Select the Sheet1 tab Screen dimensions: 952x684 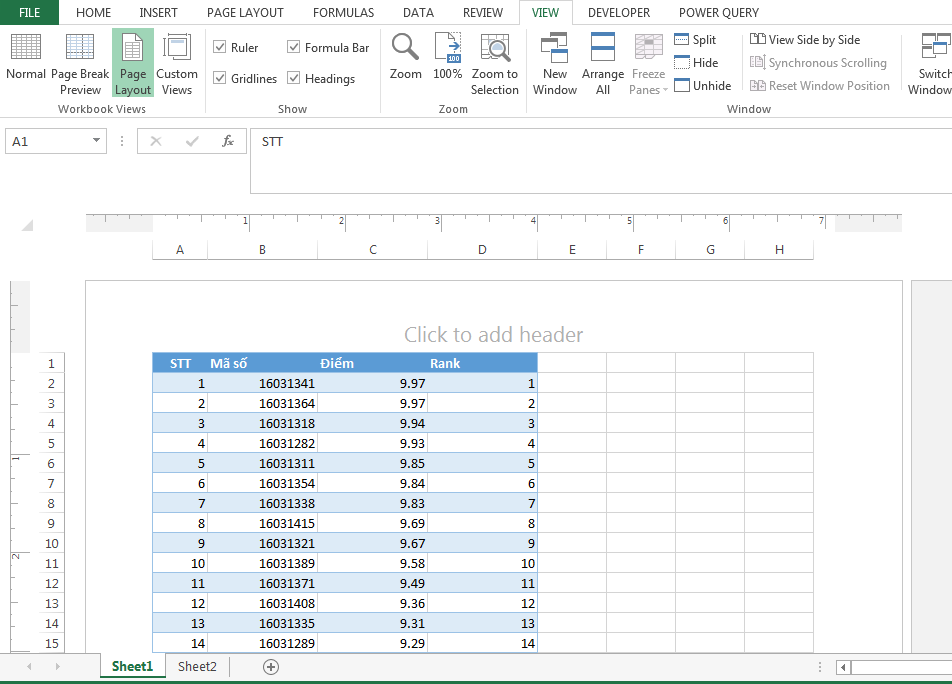point(132,666)
